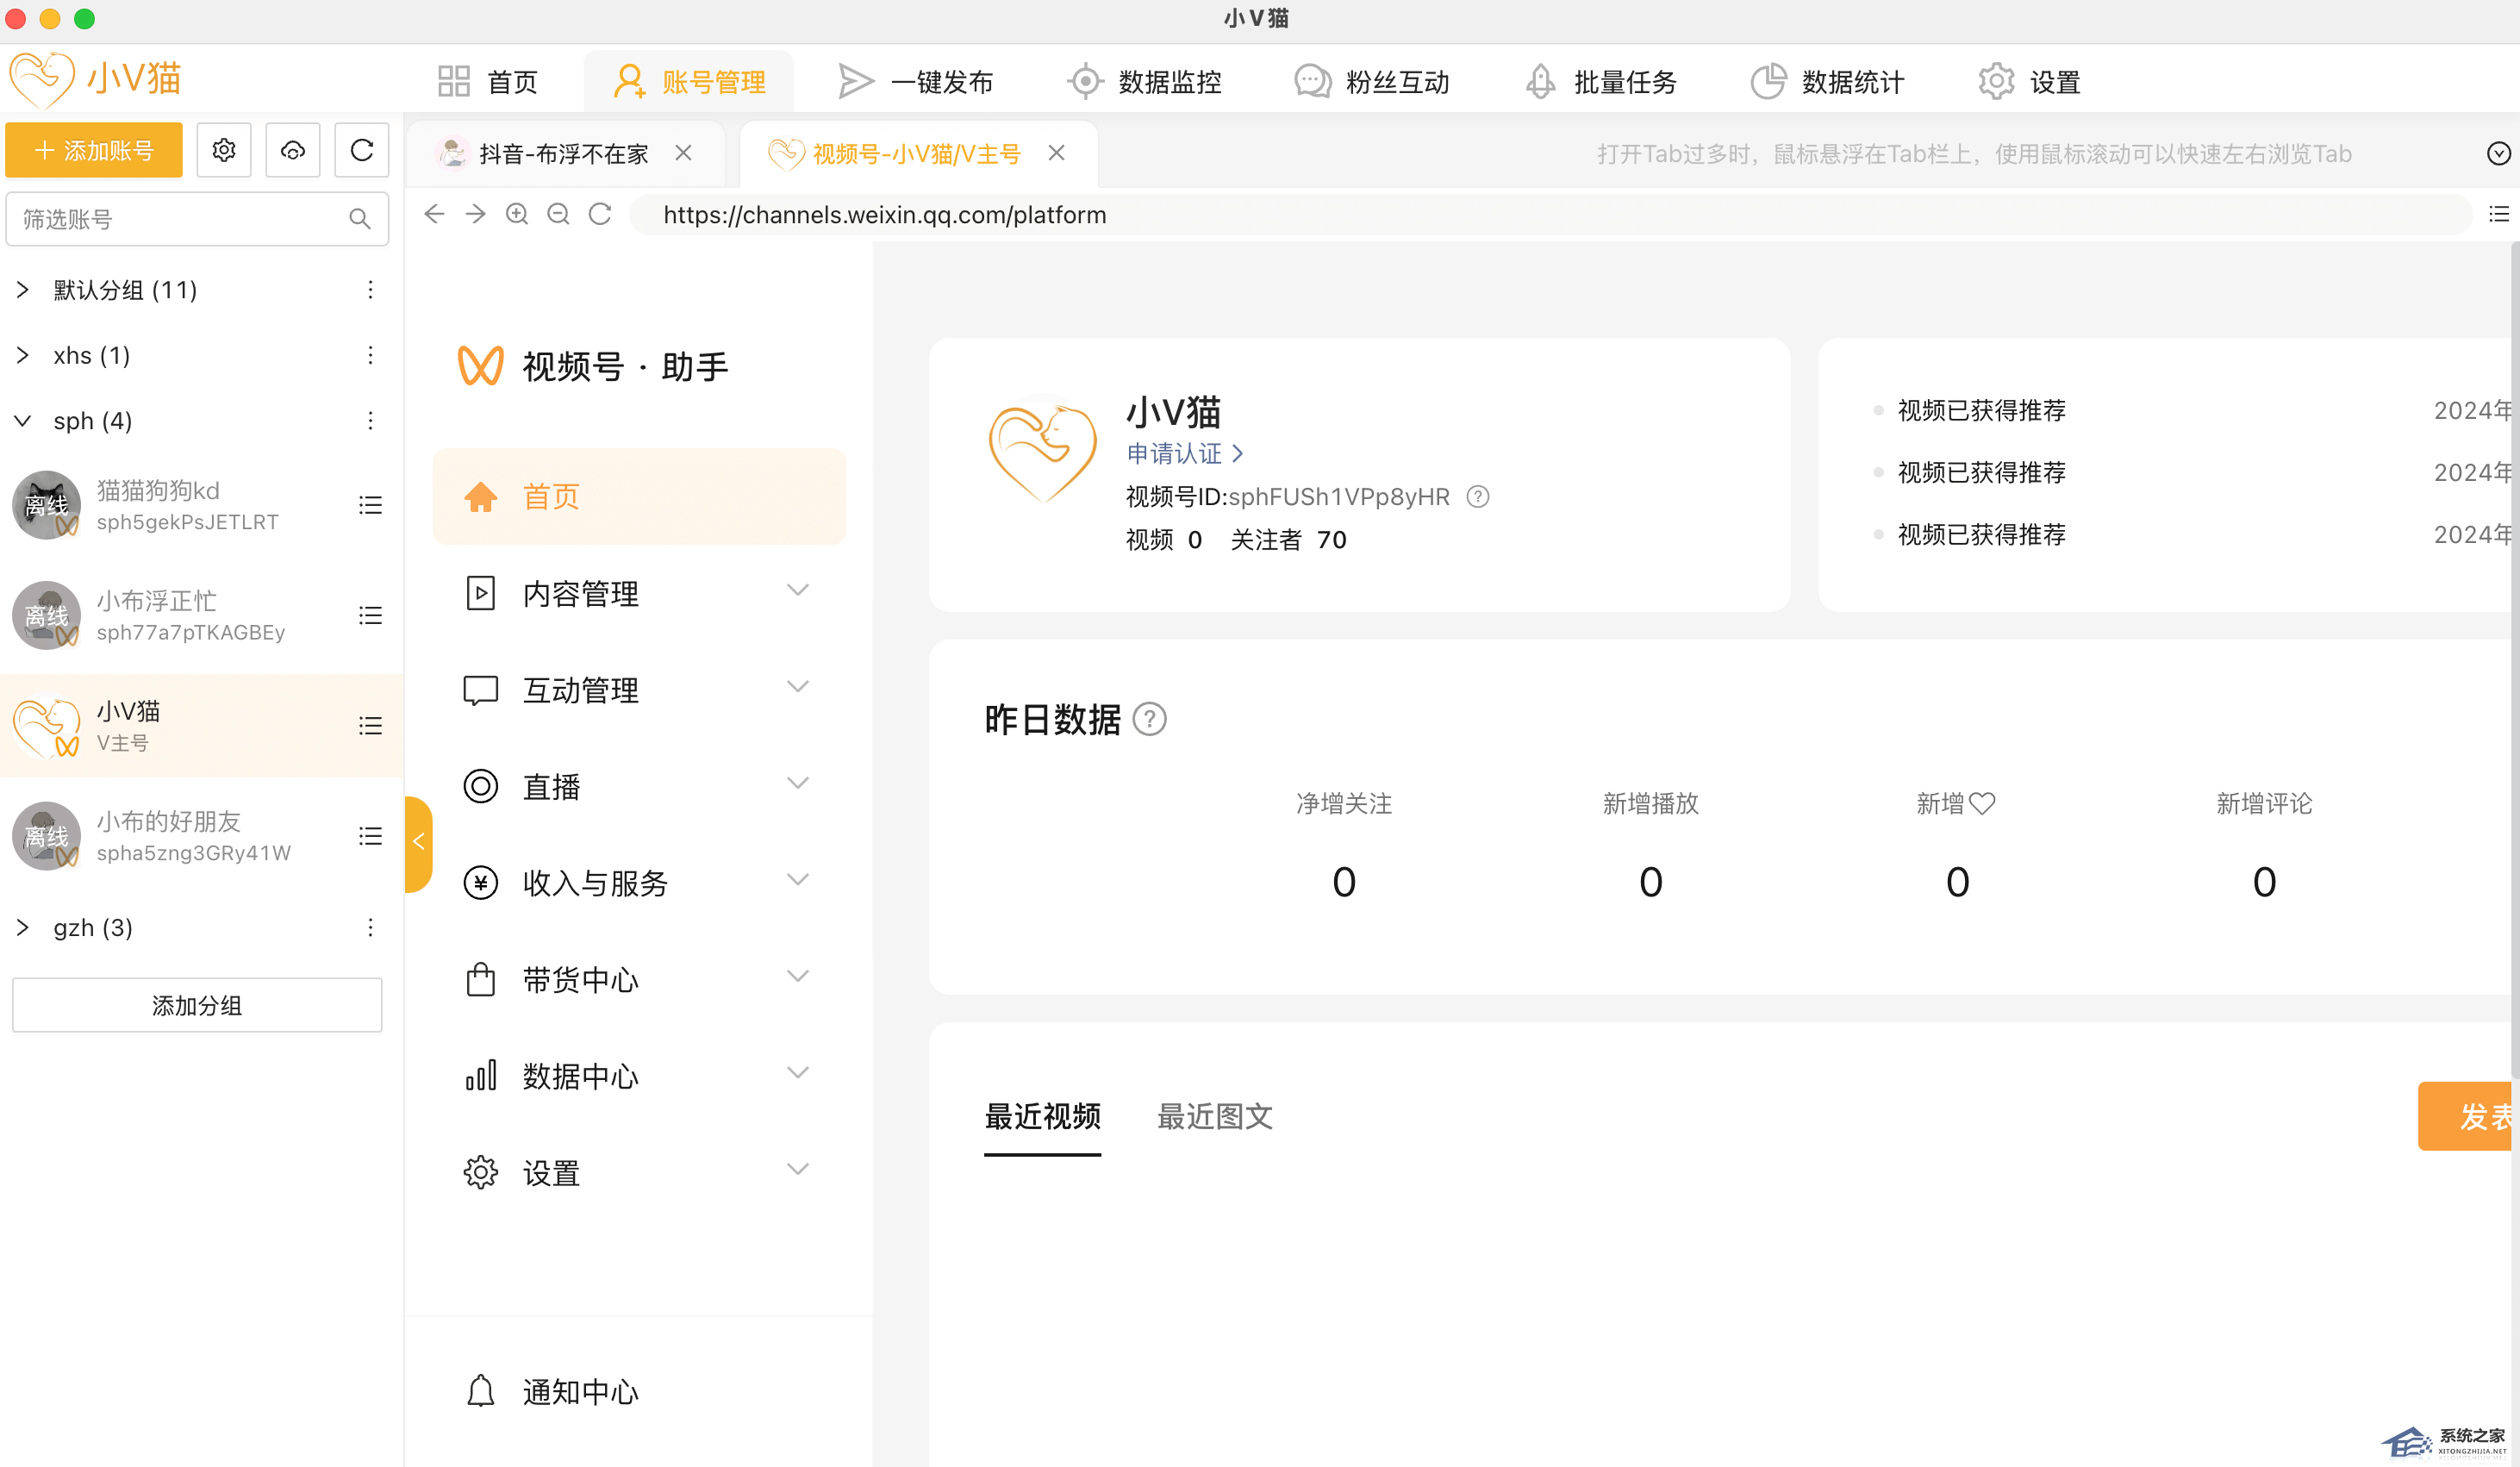Viewport: 2520px width, 1467px height.
Task: Collapse the sph (4) group
Action: (23, 421)
